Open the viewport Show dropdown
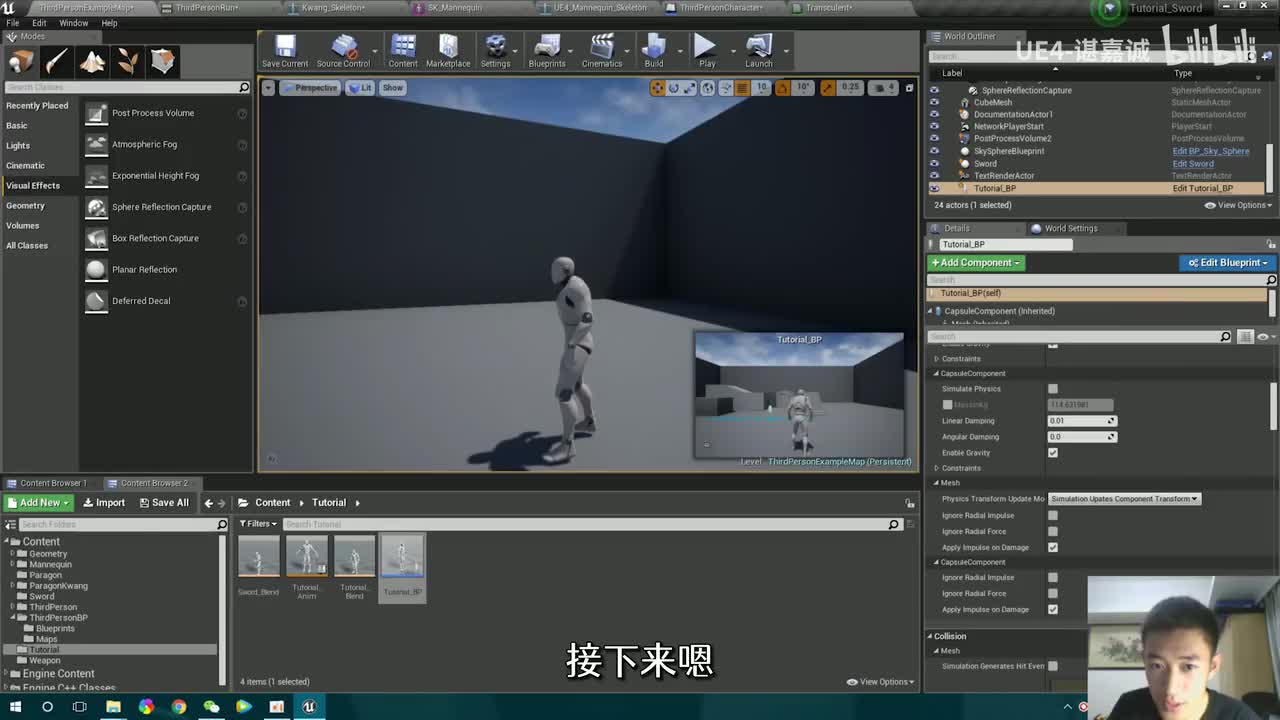 pyautogui.click(x=392, y=88)
